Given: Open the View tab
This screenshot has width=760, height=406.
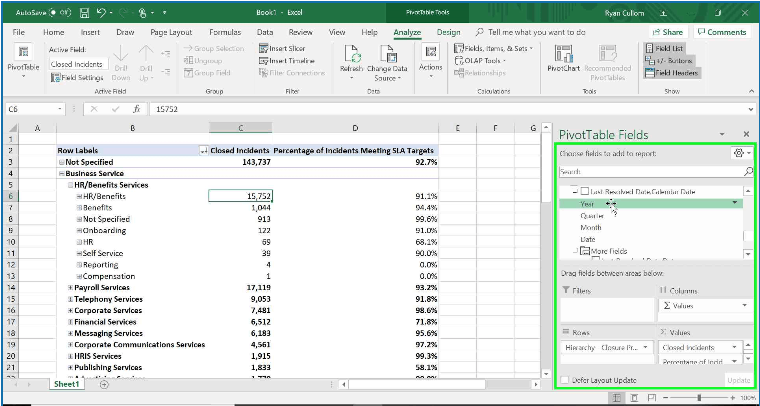Looking at the screenshot, I should 337,32.
